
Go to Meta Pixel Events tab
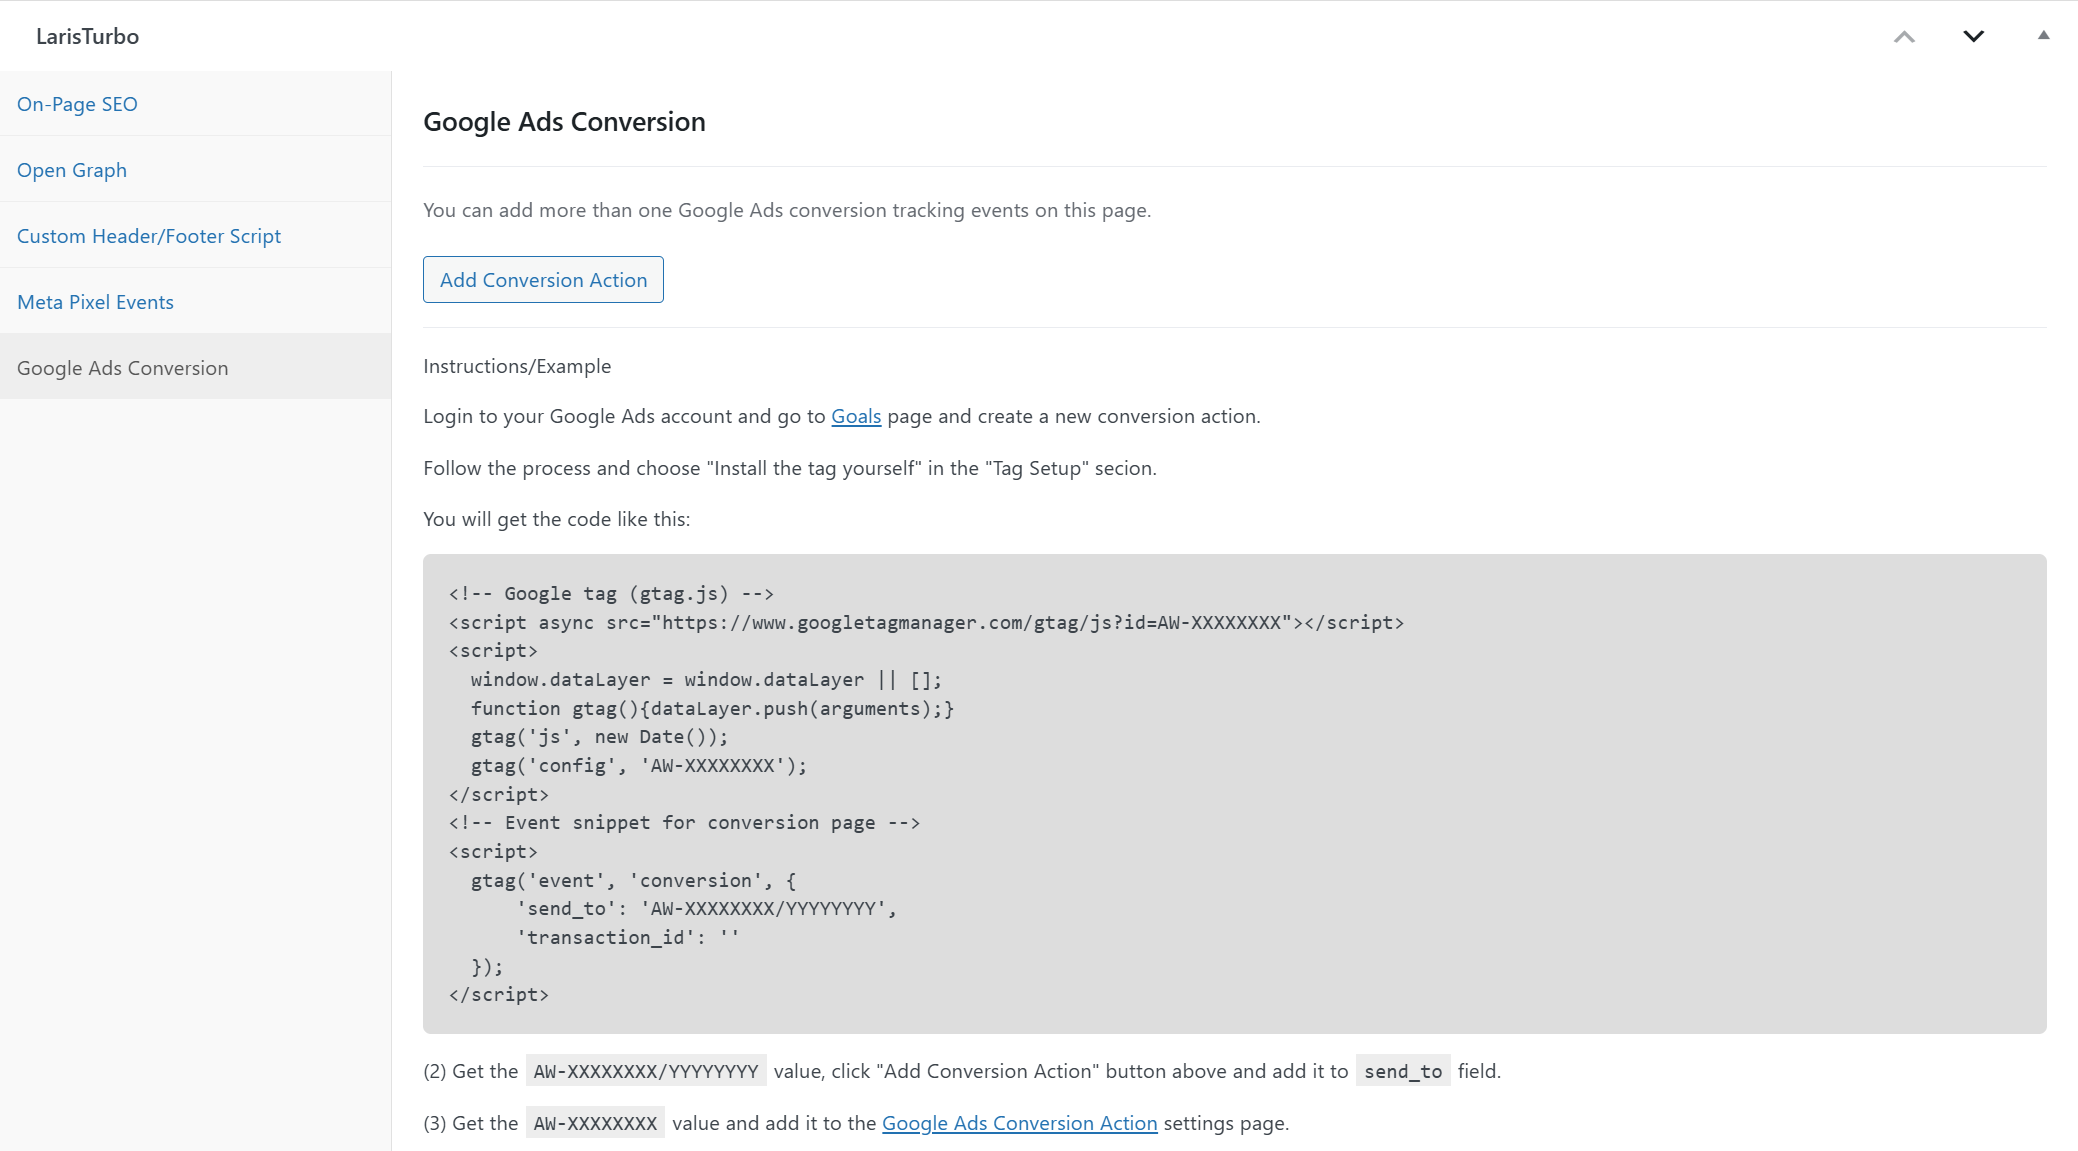95,302
